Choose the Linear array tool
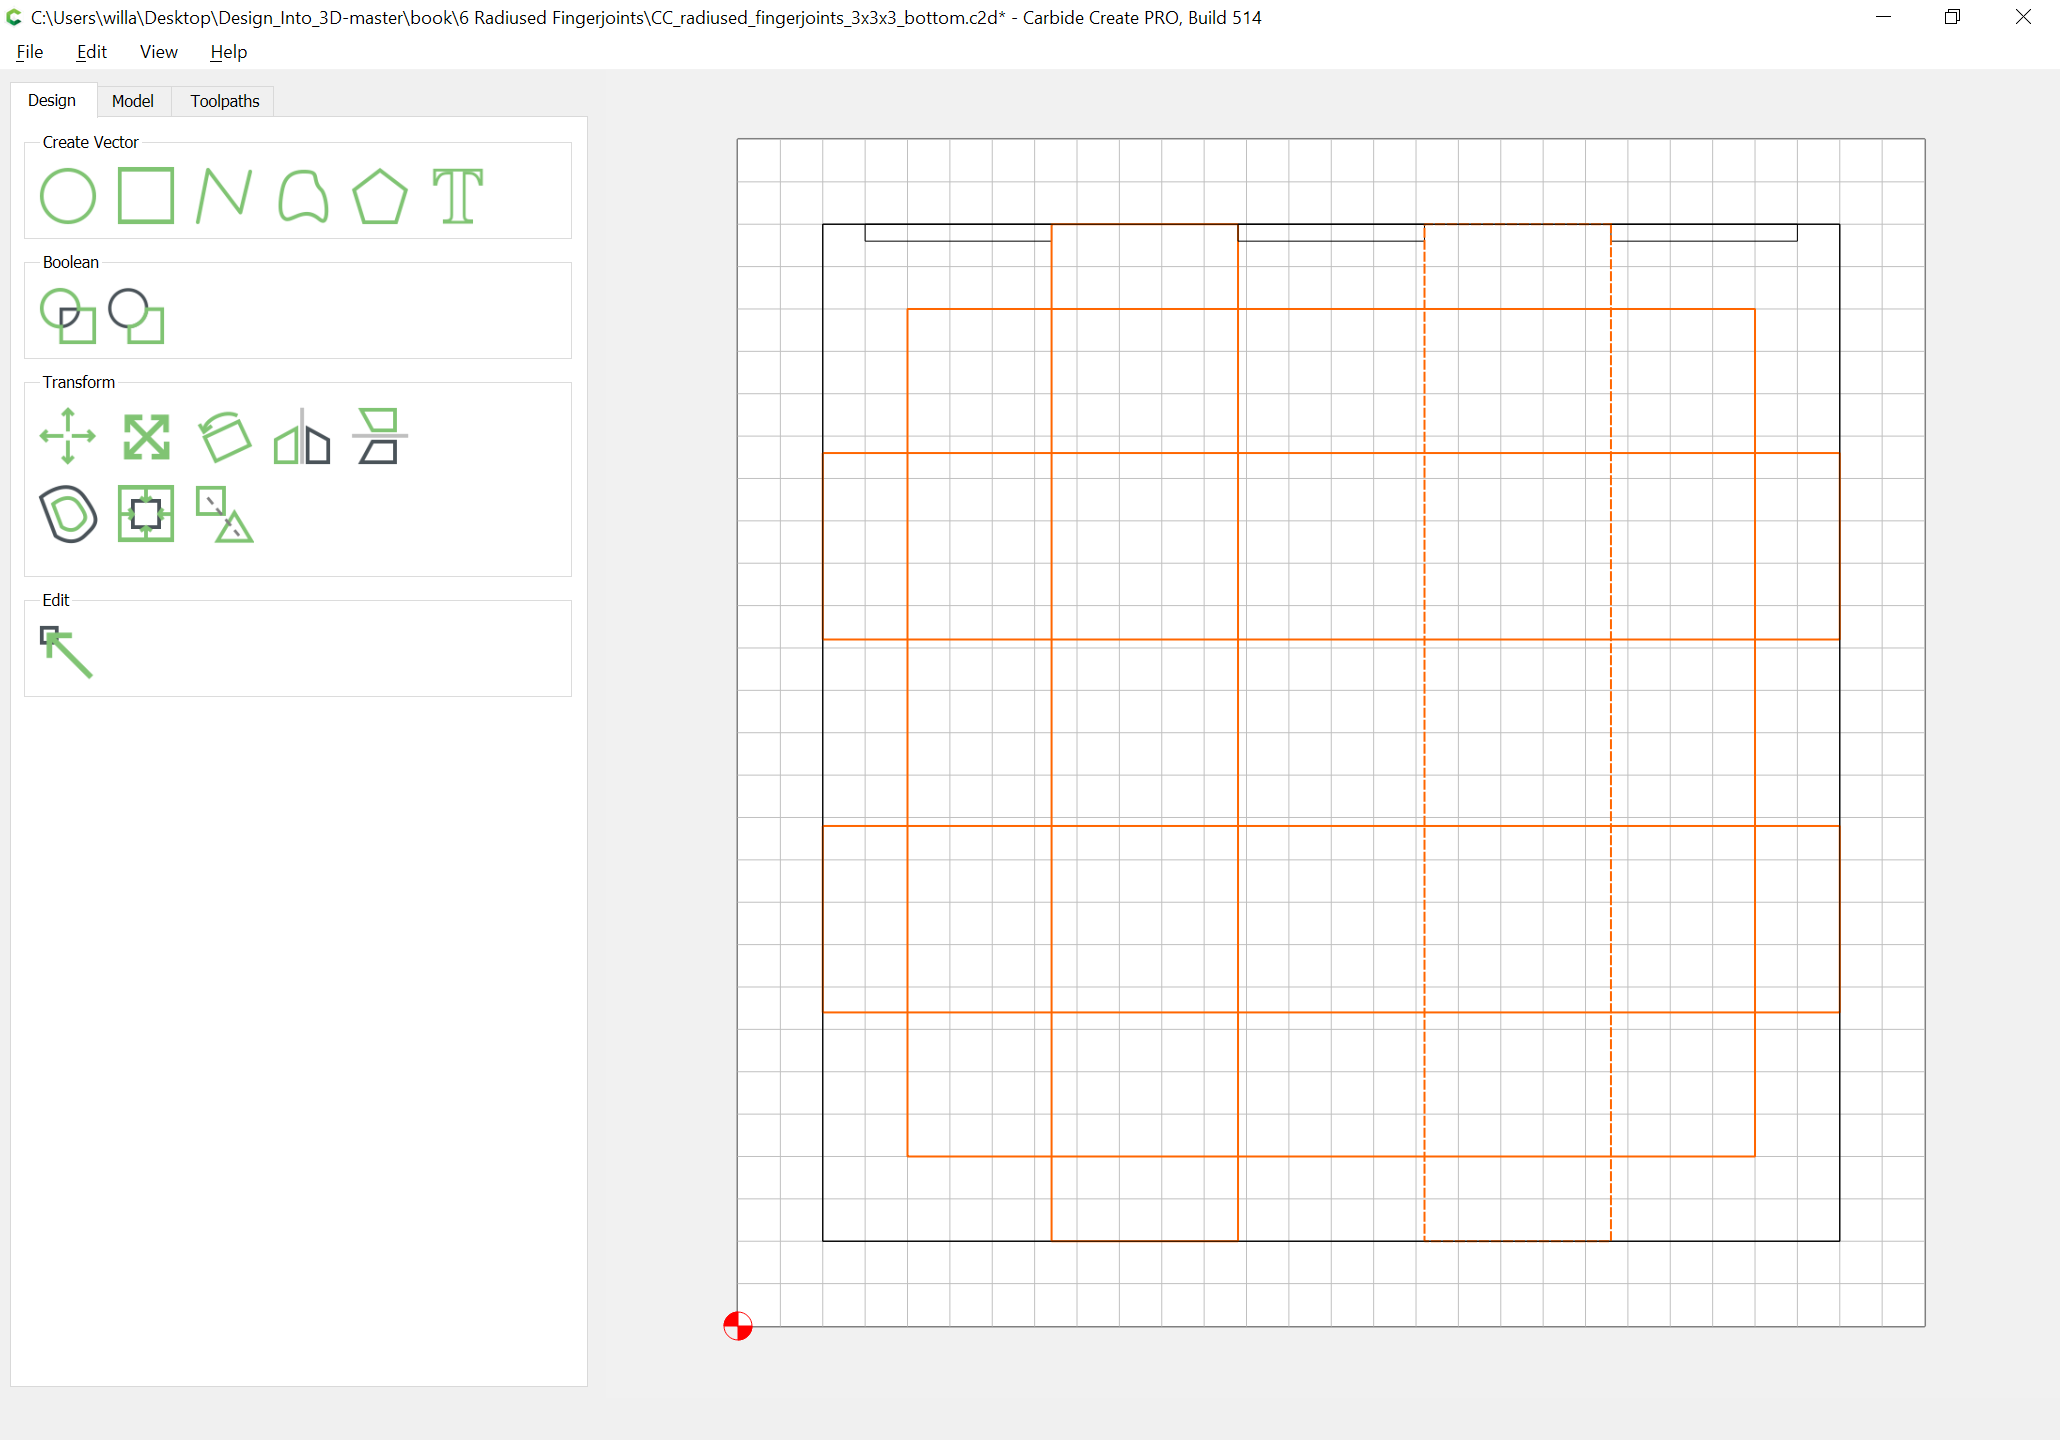This screenshot has height=1440, width=2060. 224,514
